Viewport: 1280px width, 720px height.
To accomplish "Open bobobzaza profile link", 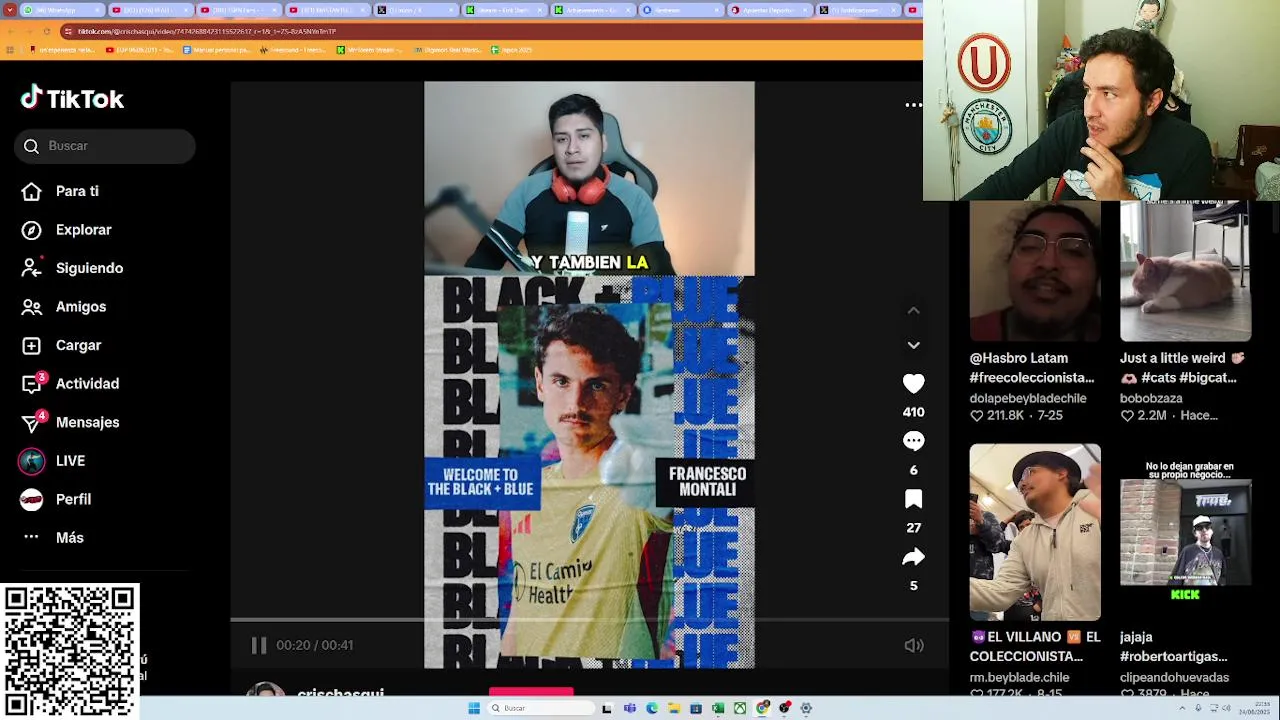I will (x=1150, y=398).
